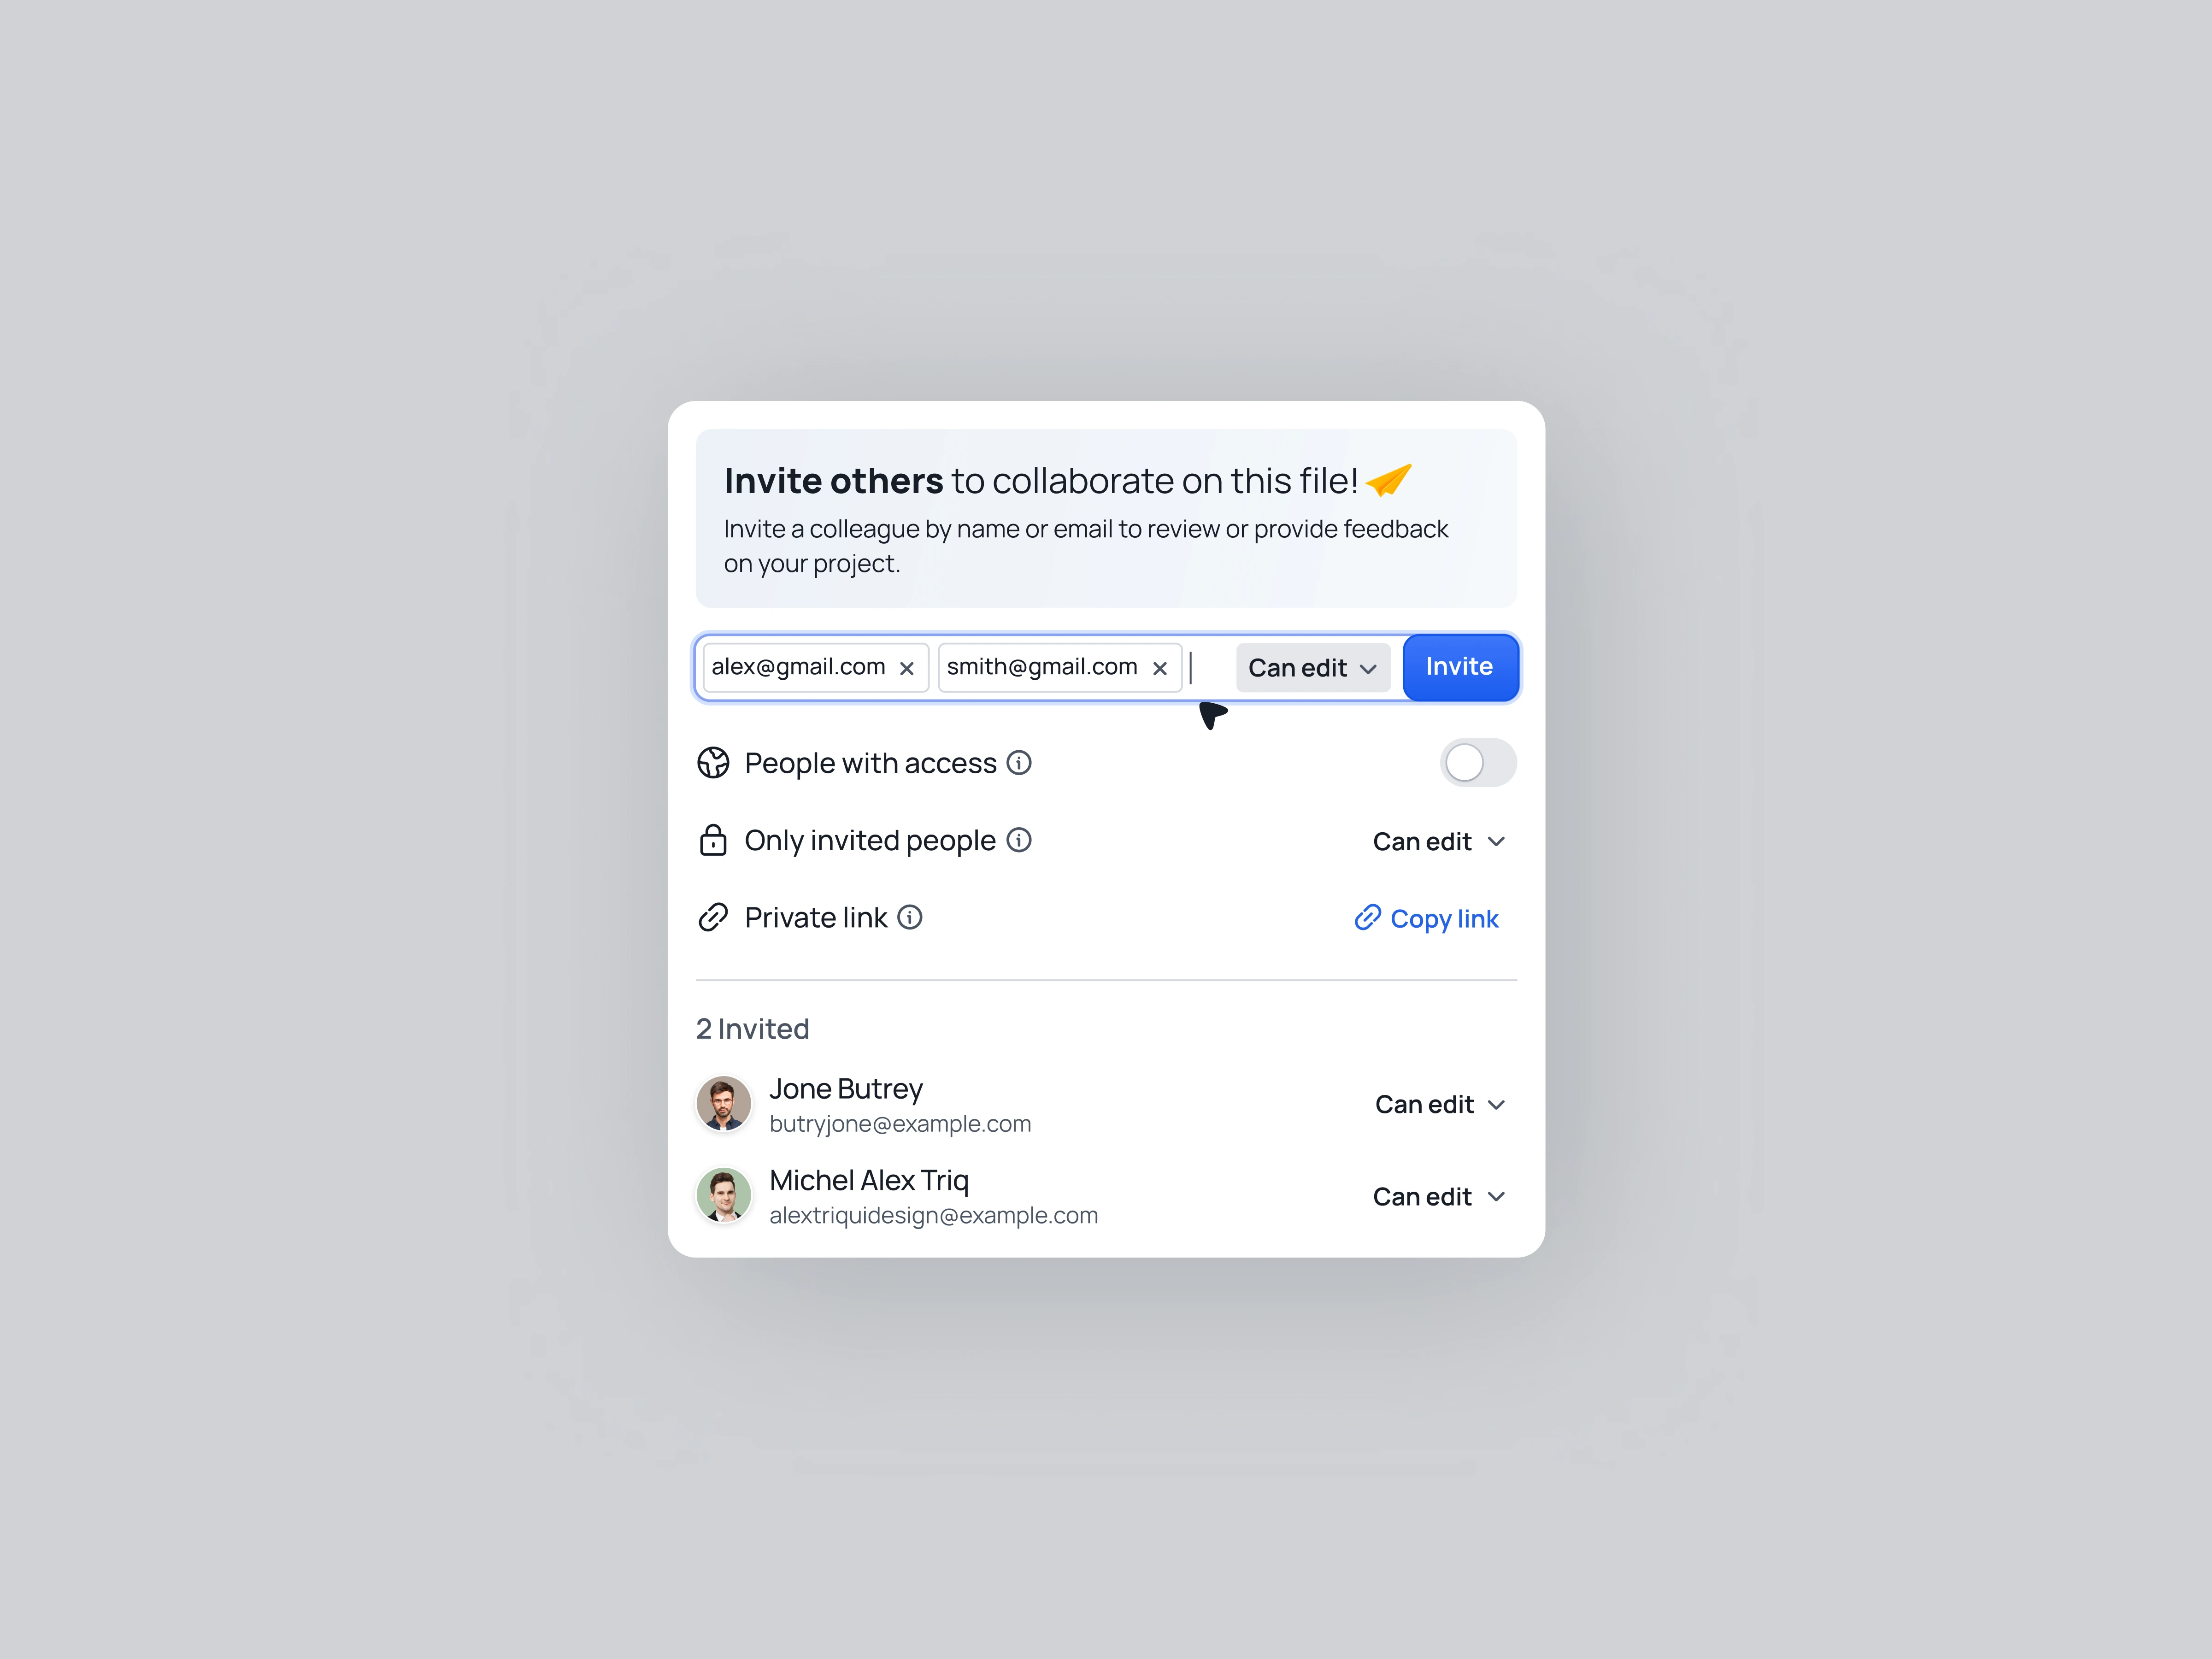Open Can edit dropdown in the invite field
Screen dimensions: 2212x1659
1312,668
